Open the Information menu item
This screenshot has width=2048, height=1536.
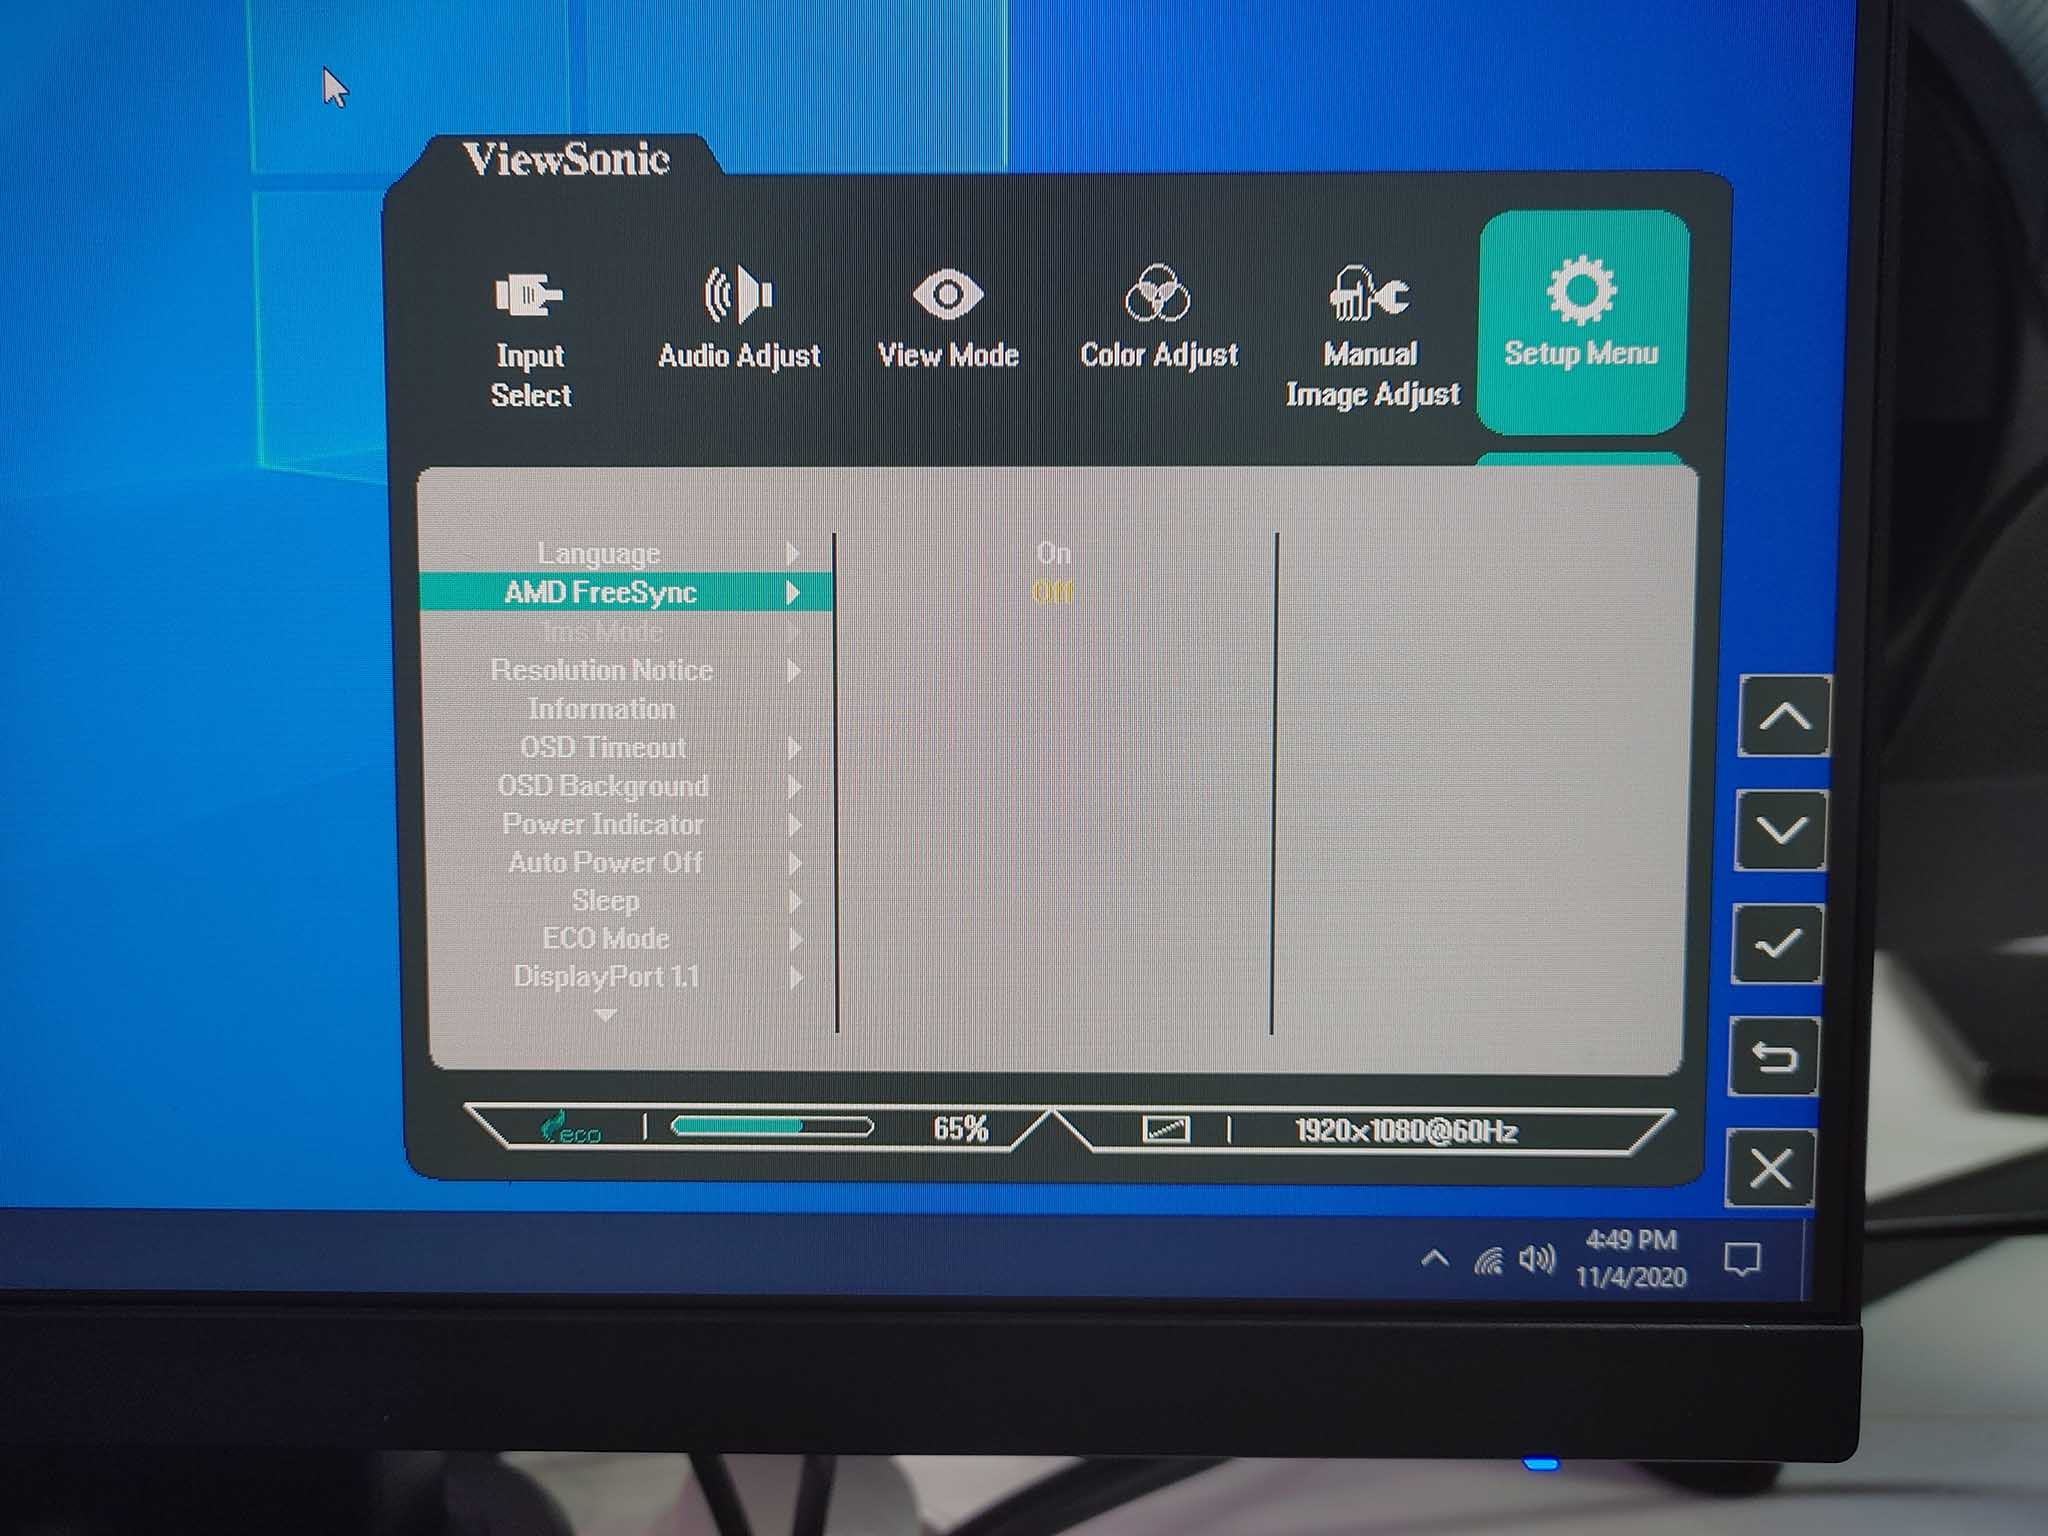coord(602,708)
